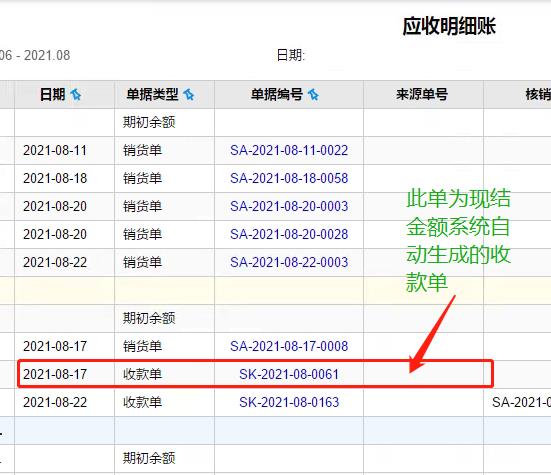Open sales order SA-2021-08-17-0008
The height and width of the screenshot is (475, 551).
(x=289, y=346)
